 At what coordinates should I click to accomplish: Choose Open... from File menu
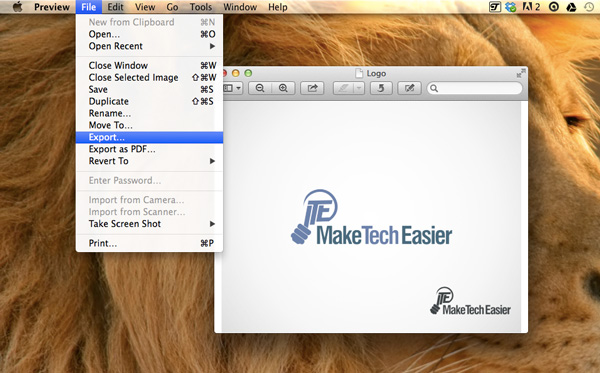[149, 34]
